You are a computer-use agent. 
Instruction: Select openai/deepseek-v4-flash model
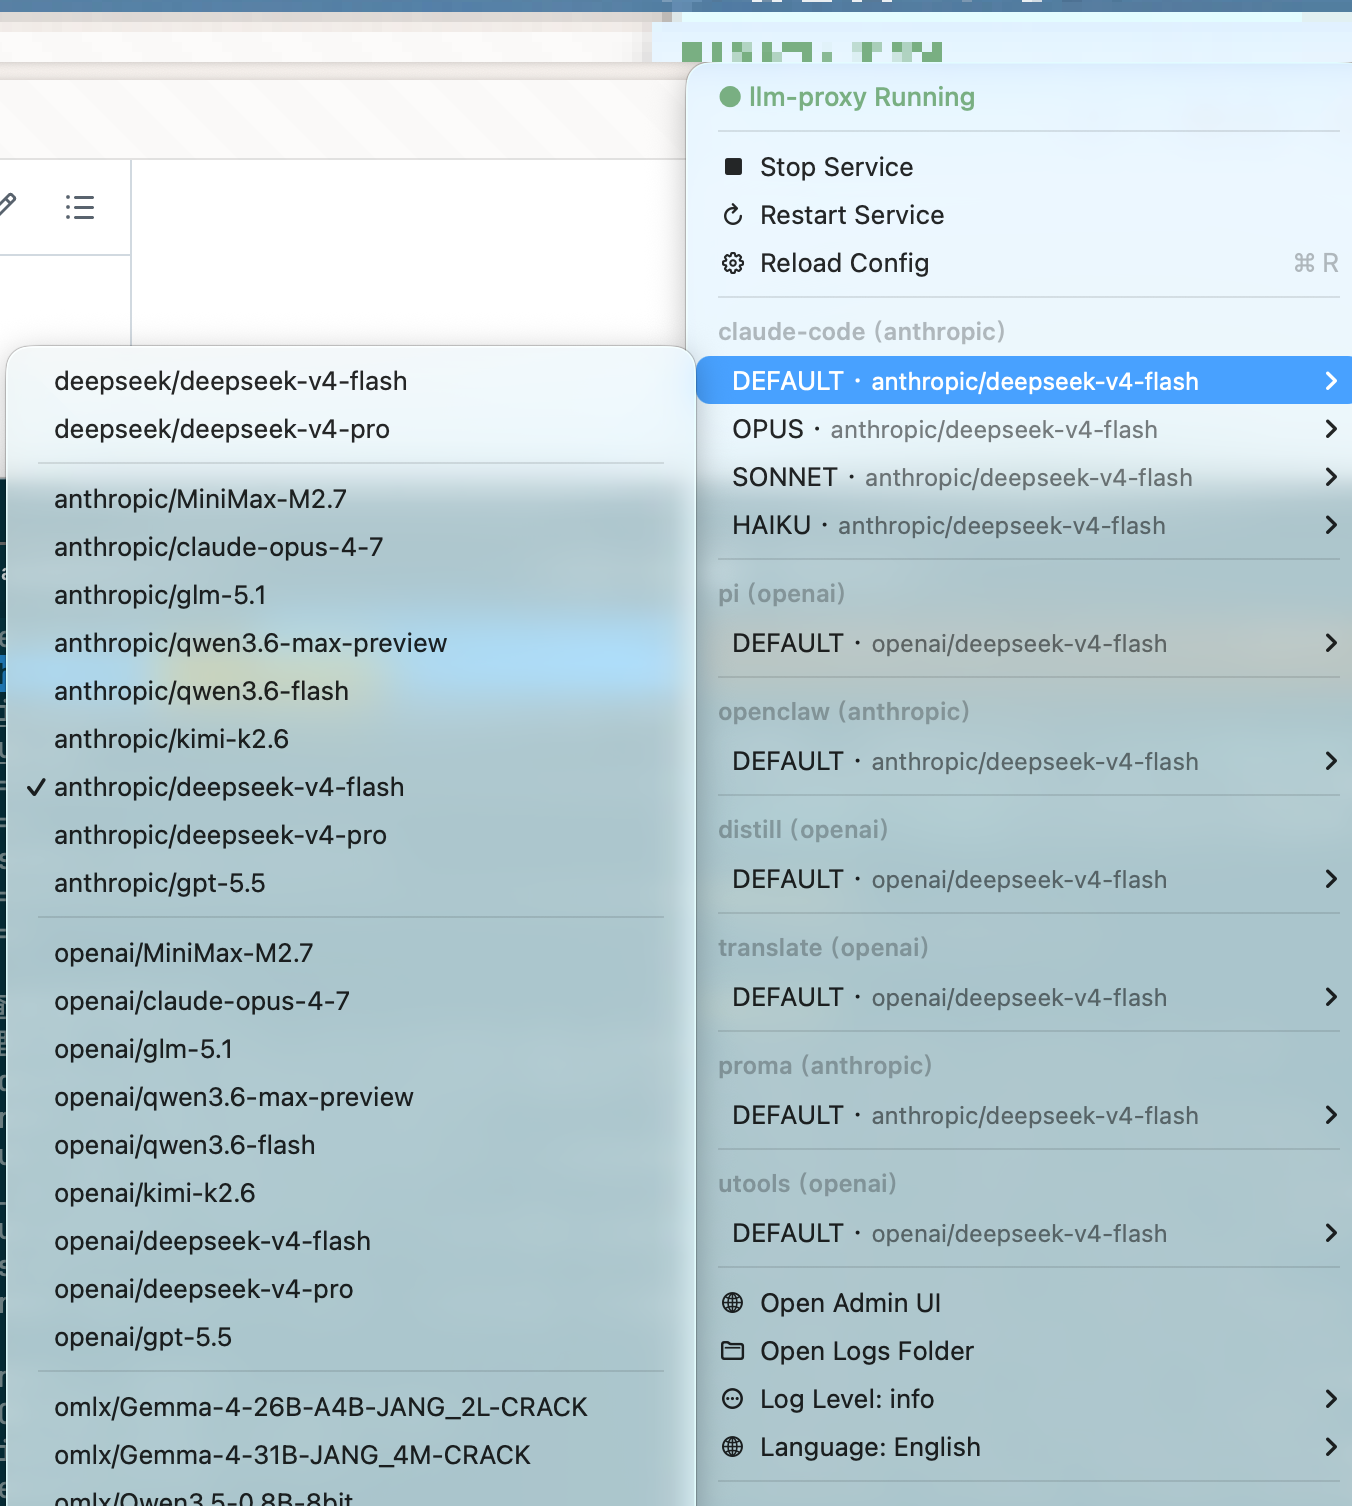coord(350,1241)
